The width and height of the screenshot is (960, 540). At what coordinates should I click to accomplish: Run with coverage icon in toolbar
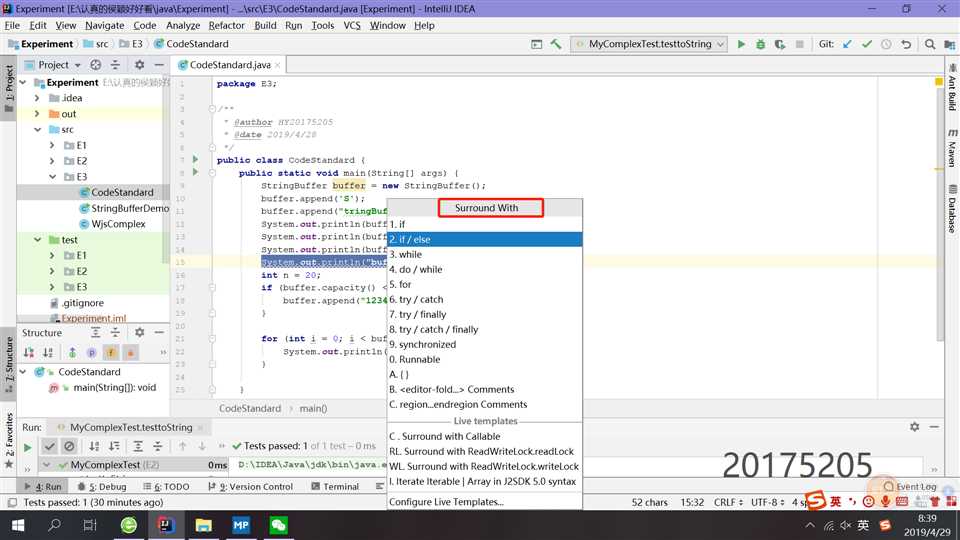click(x=779, y=44)
